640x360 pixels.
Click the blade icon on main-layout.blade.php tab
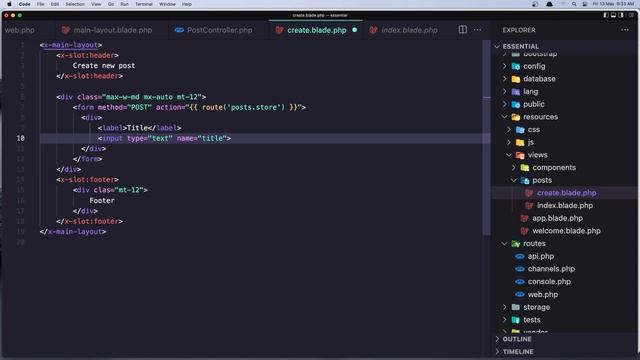65,30
